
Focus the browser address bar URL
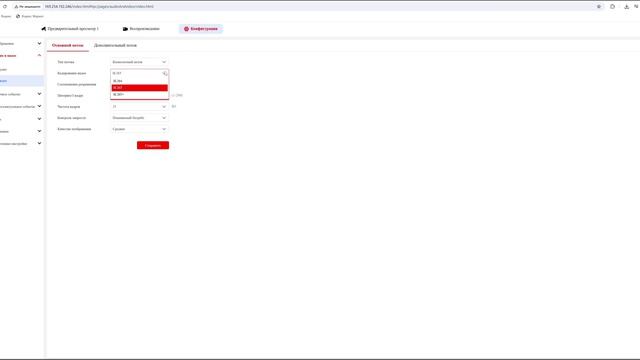[x=99, y=7]
